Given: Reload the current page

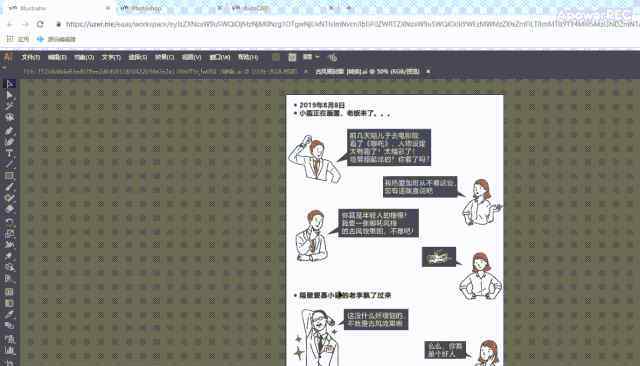Looking at the screenshot, I should tap(40, 24).
